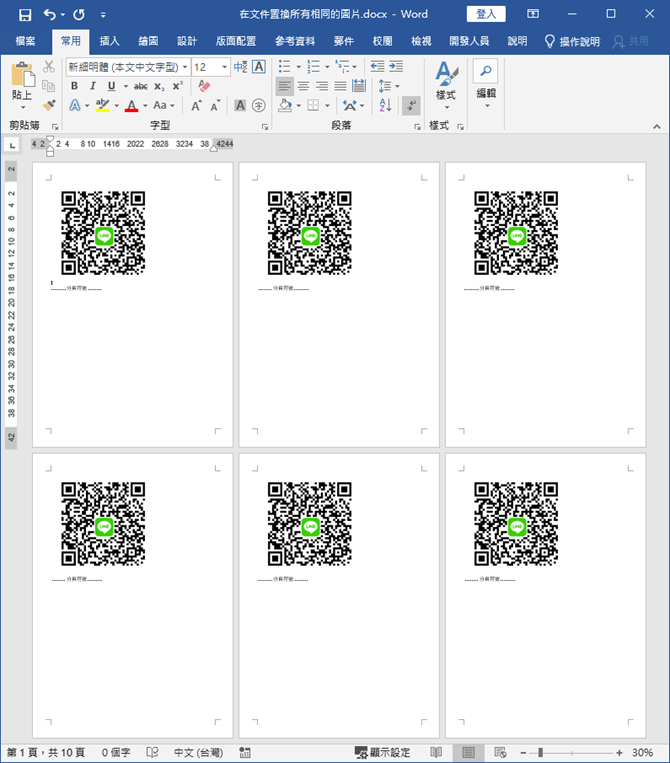Expand the bullets list dropdown arrow

298,67
